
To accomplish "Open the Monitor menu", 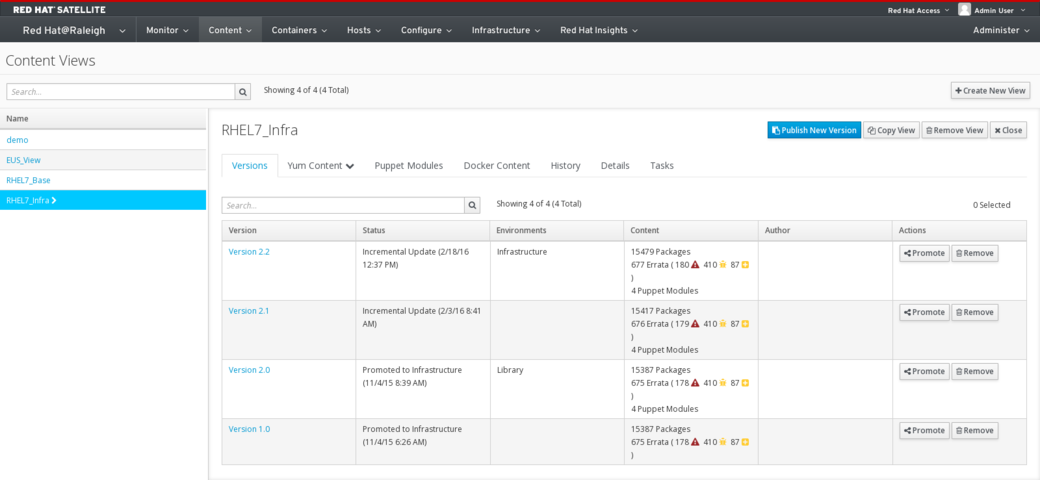I will [x=167, y=30].
